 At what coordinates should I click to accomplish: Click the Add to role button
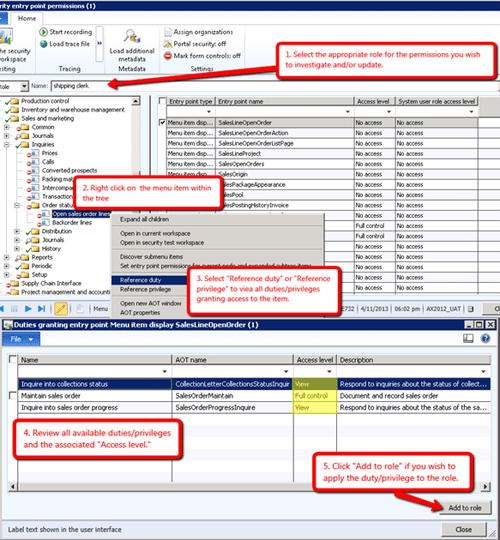point(465,508)
